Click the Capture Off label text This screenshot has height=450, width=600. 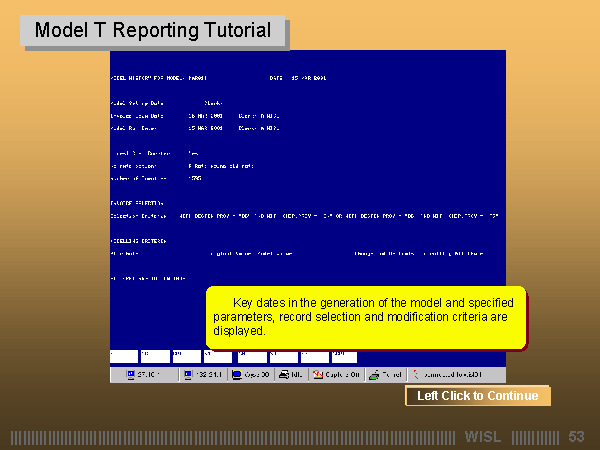pos(340,375)
